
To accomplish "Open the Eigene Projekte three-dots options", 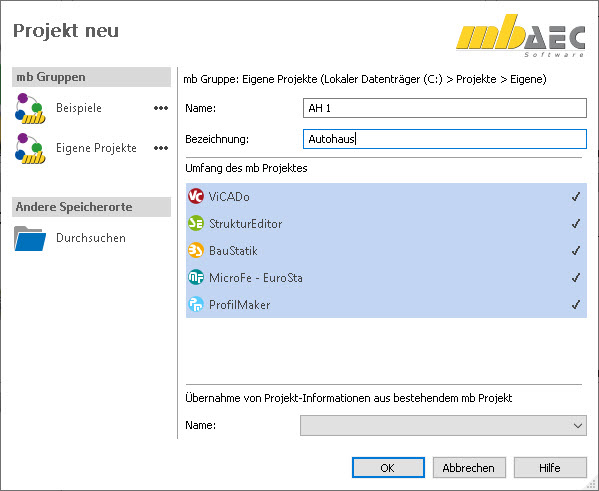I will coord(161,148).
